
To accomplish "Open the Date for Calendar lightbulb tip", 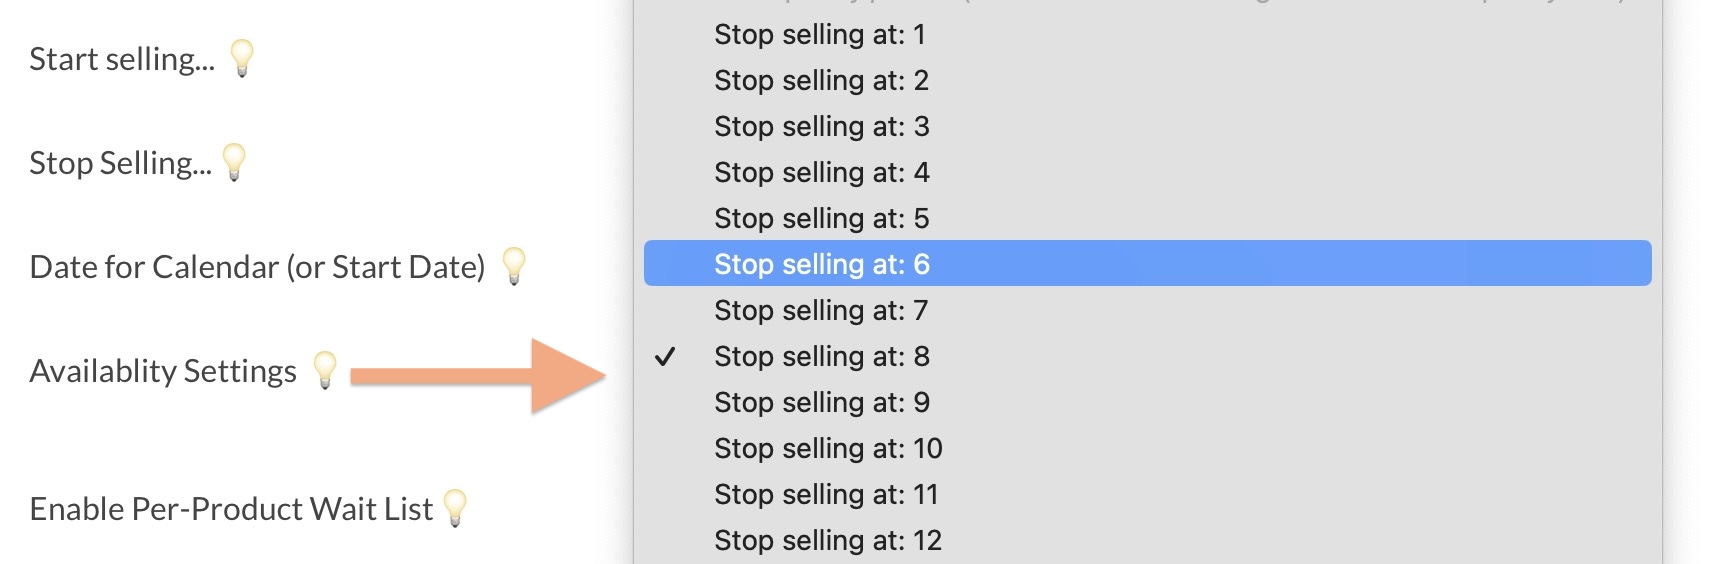I will pyautogui.click(x=514, y=265).
